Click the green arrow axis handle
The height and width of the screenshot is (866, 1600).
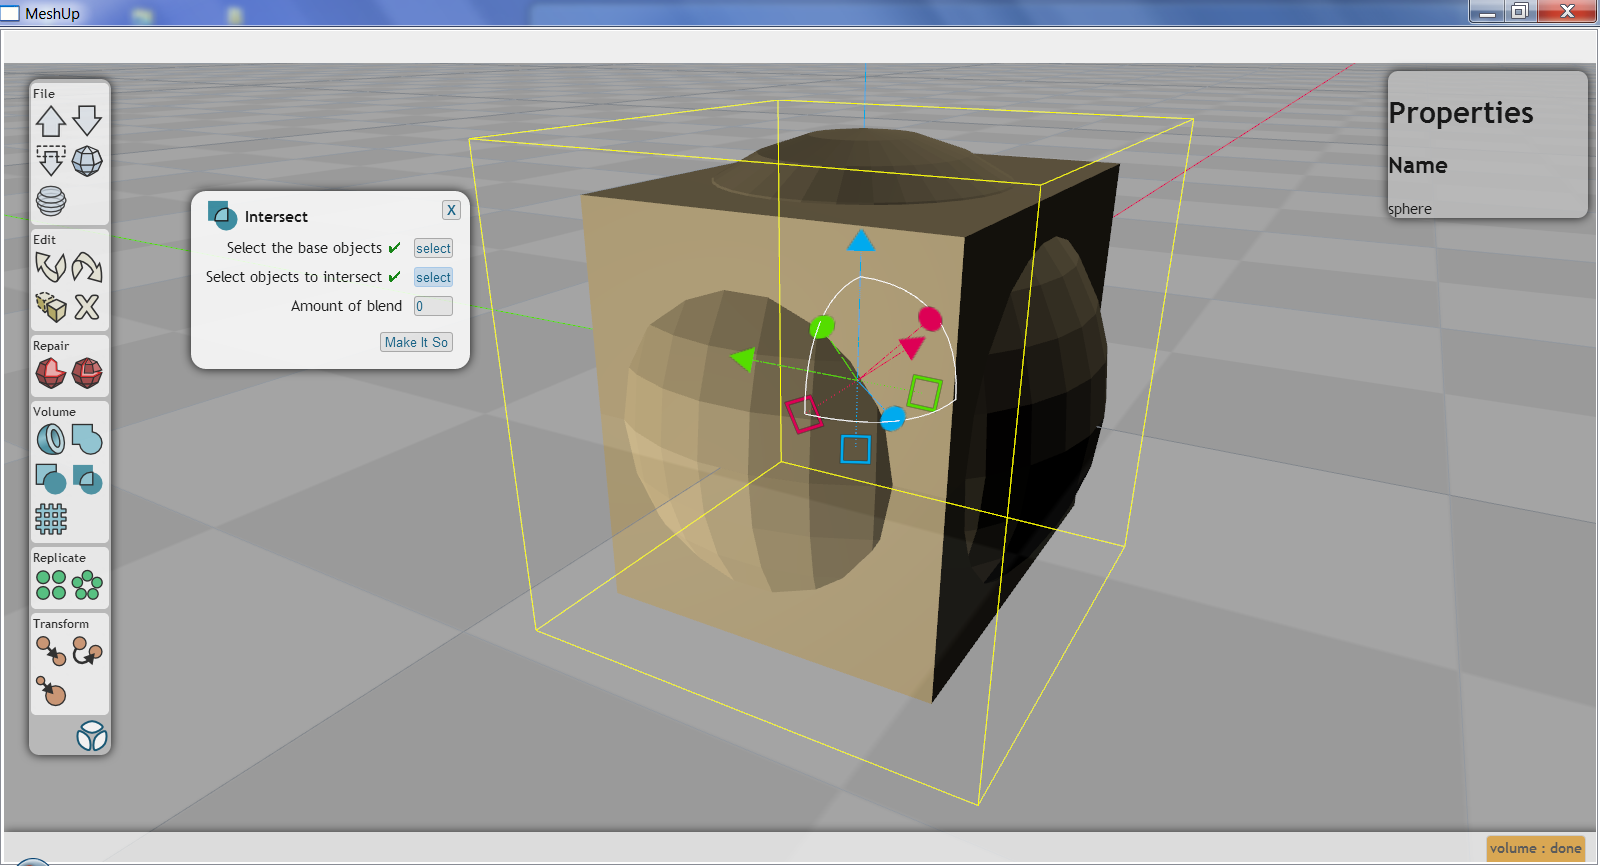(742, 358)
